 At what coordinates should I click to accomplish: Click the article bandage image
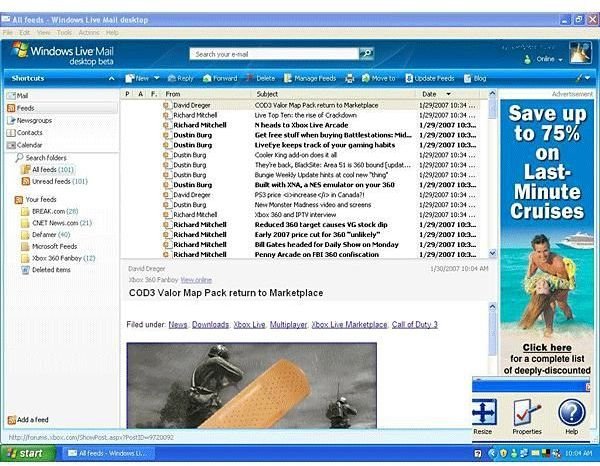[x=251, y=385]
